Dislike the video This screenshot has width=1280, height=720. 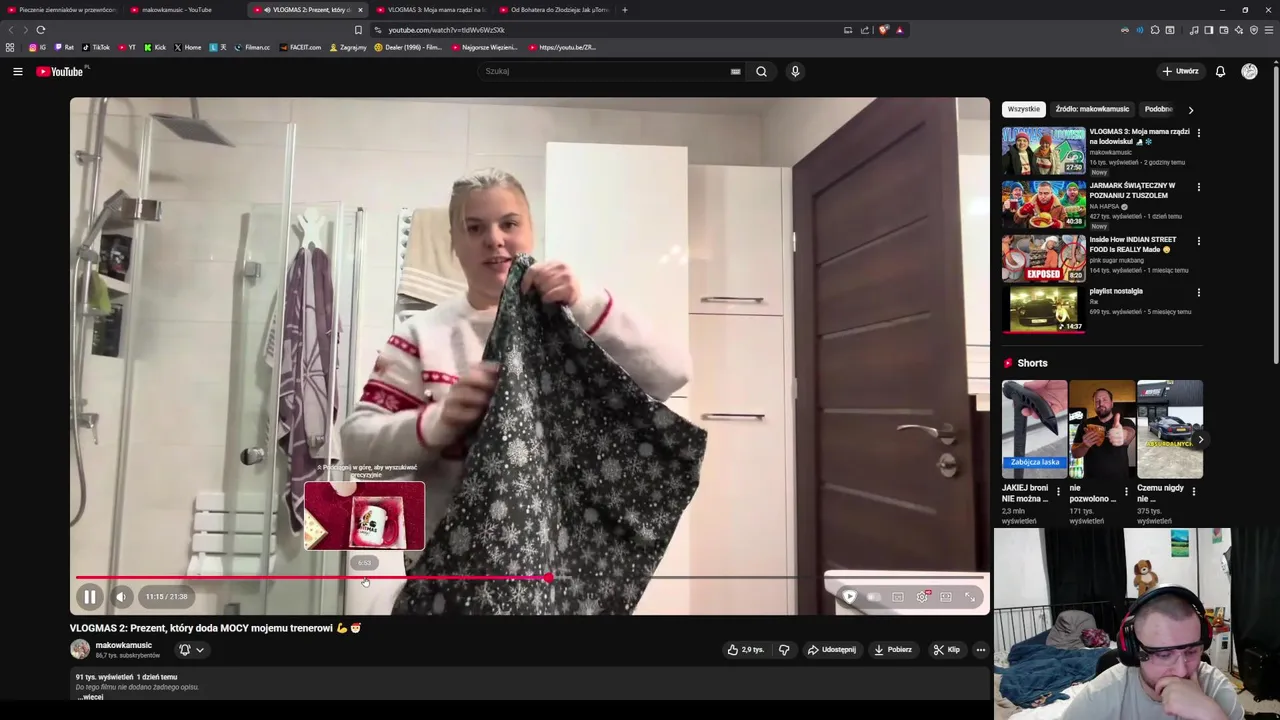click(784, 650)
